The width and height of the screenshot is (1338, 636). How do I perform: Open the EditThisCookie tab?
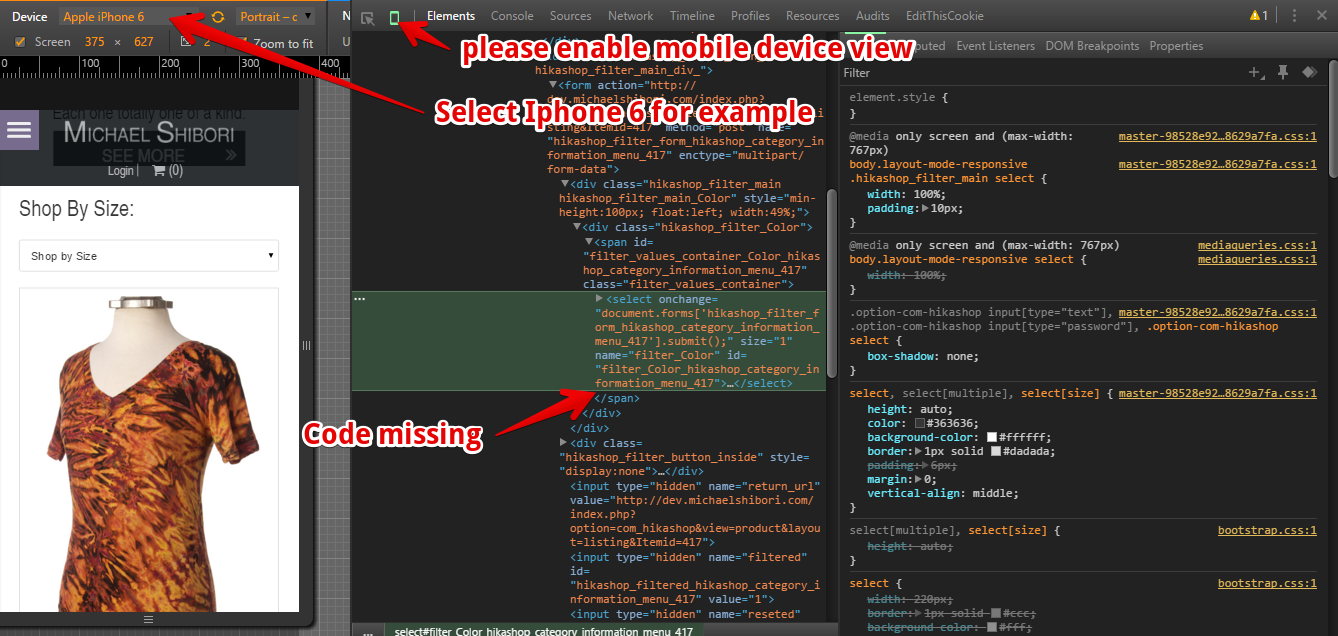pyautogui.click(x=944, y=16)
